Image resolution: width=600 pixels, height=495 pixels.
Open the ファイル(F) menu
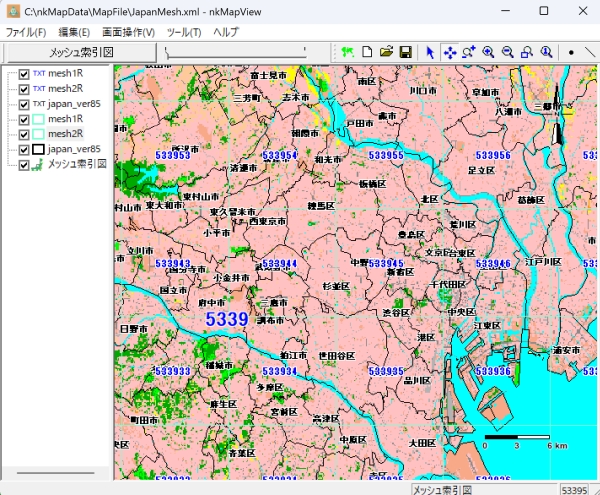[x=27, y=32]
